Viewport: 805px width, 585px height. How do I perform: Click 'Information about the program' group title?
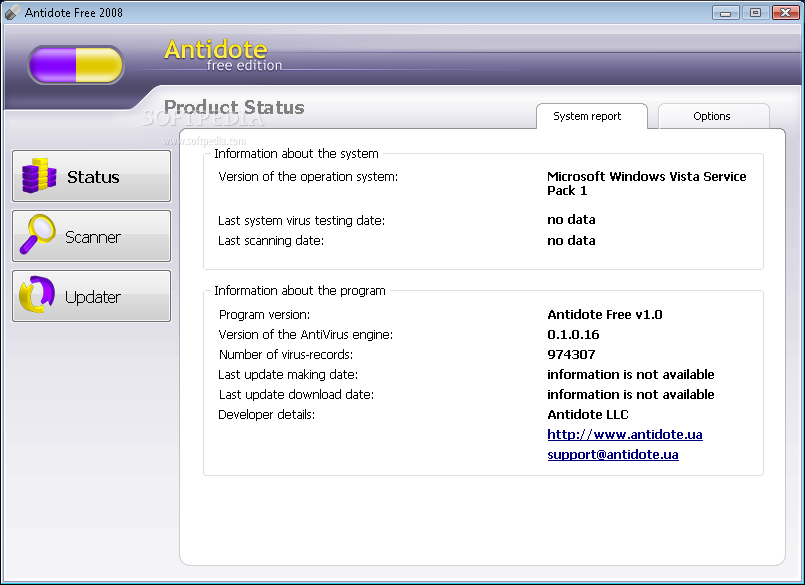tap(300, 291)
